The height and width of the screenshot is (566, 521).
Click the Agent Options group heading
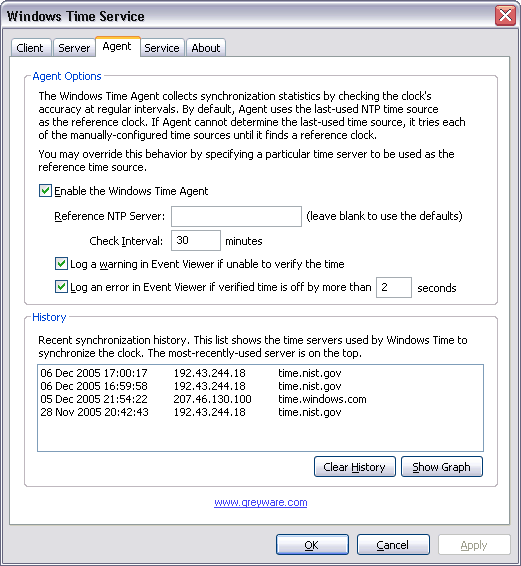pyautogui.click(x=67, y=76)
